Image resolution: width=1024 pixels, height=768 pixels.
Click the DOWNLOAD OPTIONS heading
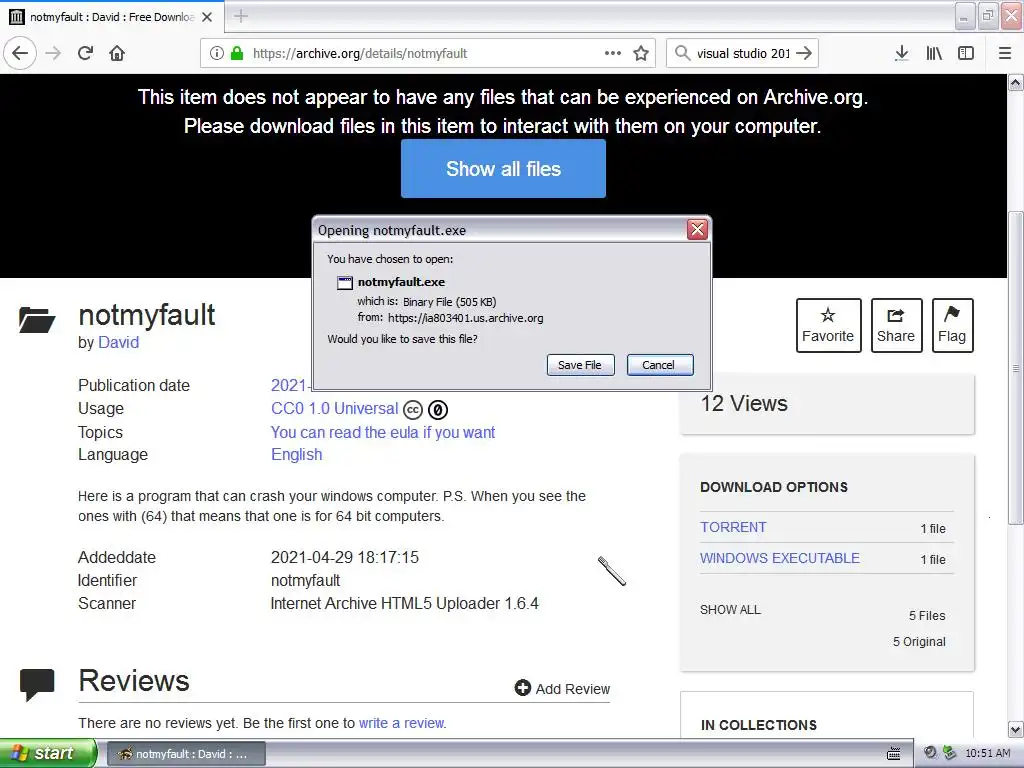coord(774,487)
